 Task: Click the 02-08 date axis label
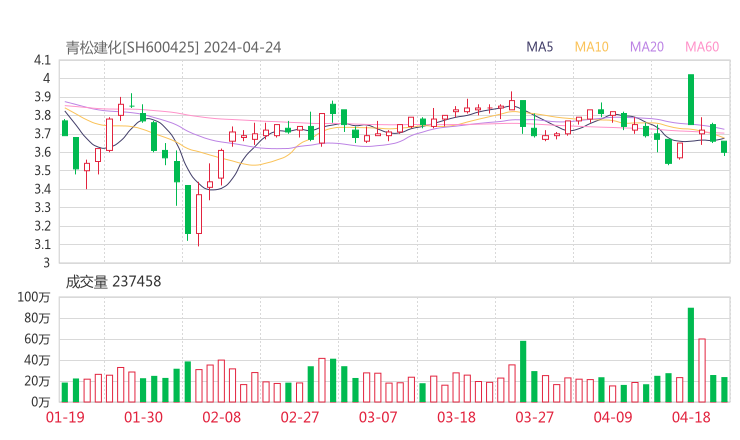click(221, 417)
